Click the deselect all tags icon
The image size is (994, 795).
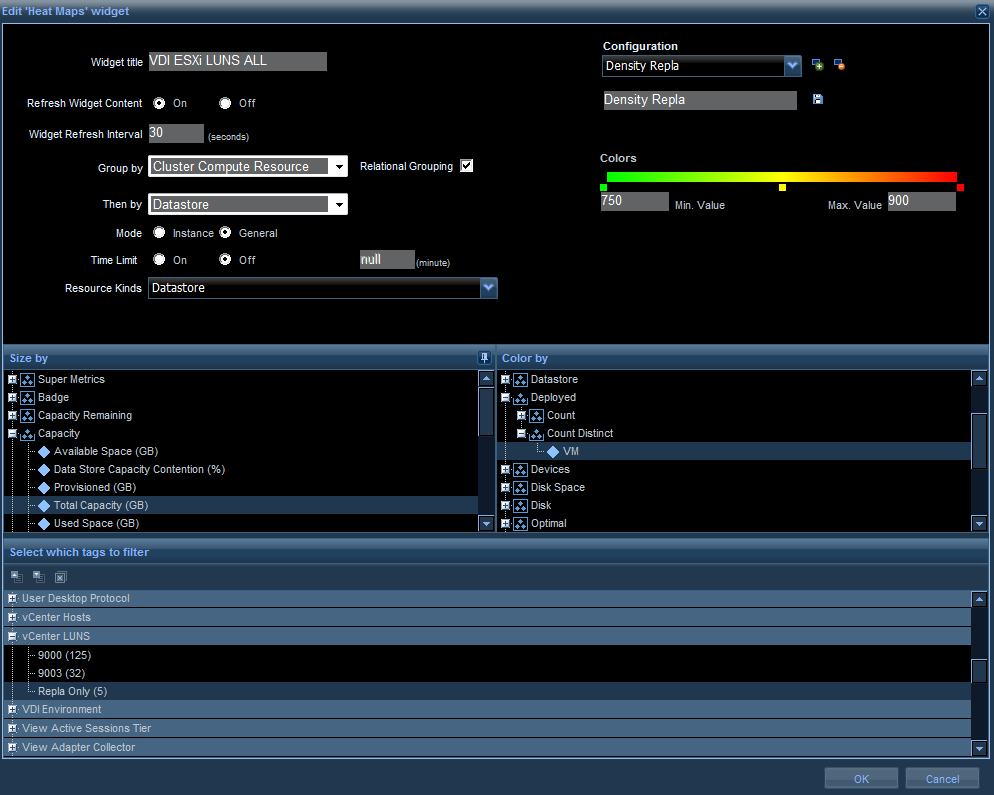click(x=60, y=577)
